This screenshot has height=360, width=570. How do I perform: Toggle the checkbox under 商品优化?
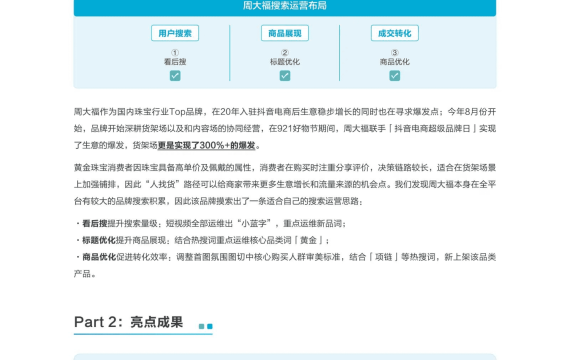394,76
